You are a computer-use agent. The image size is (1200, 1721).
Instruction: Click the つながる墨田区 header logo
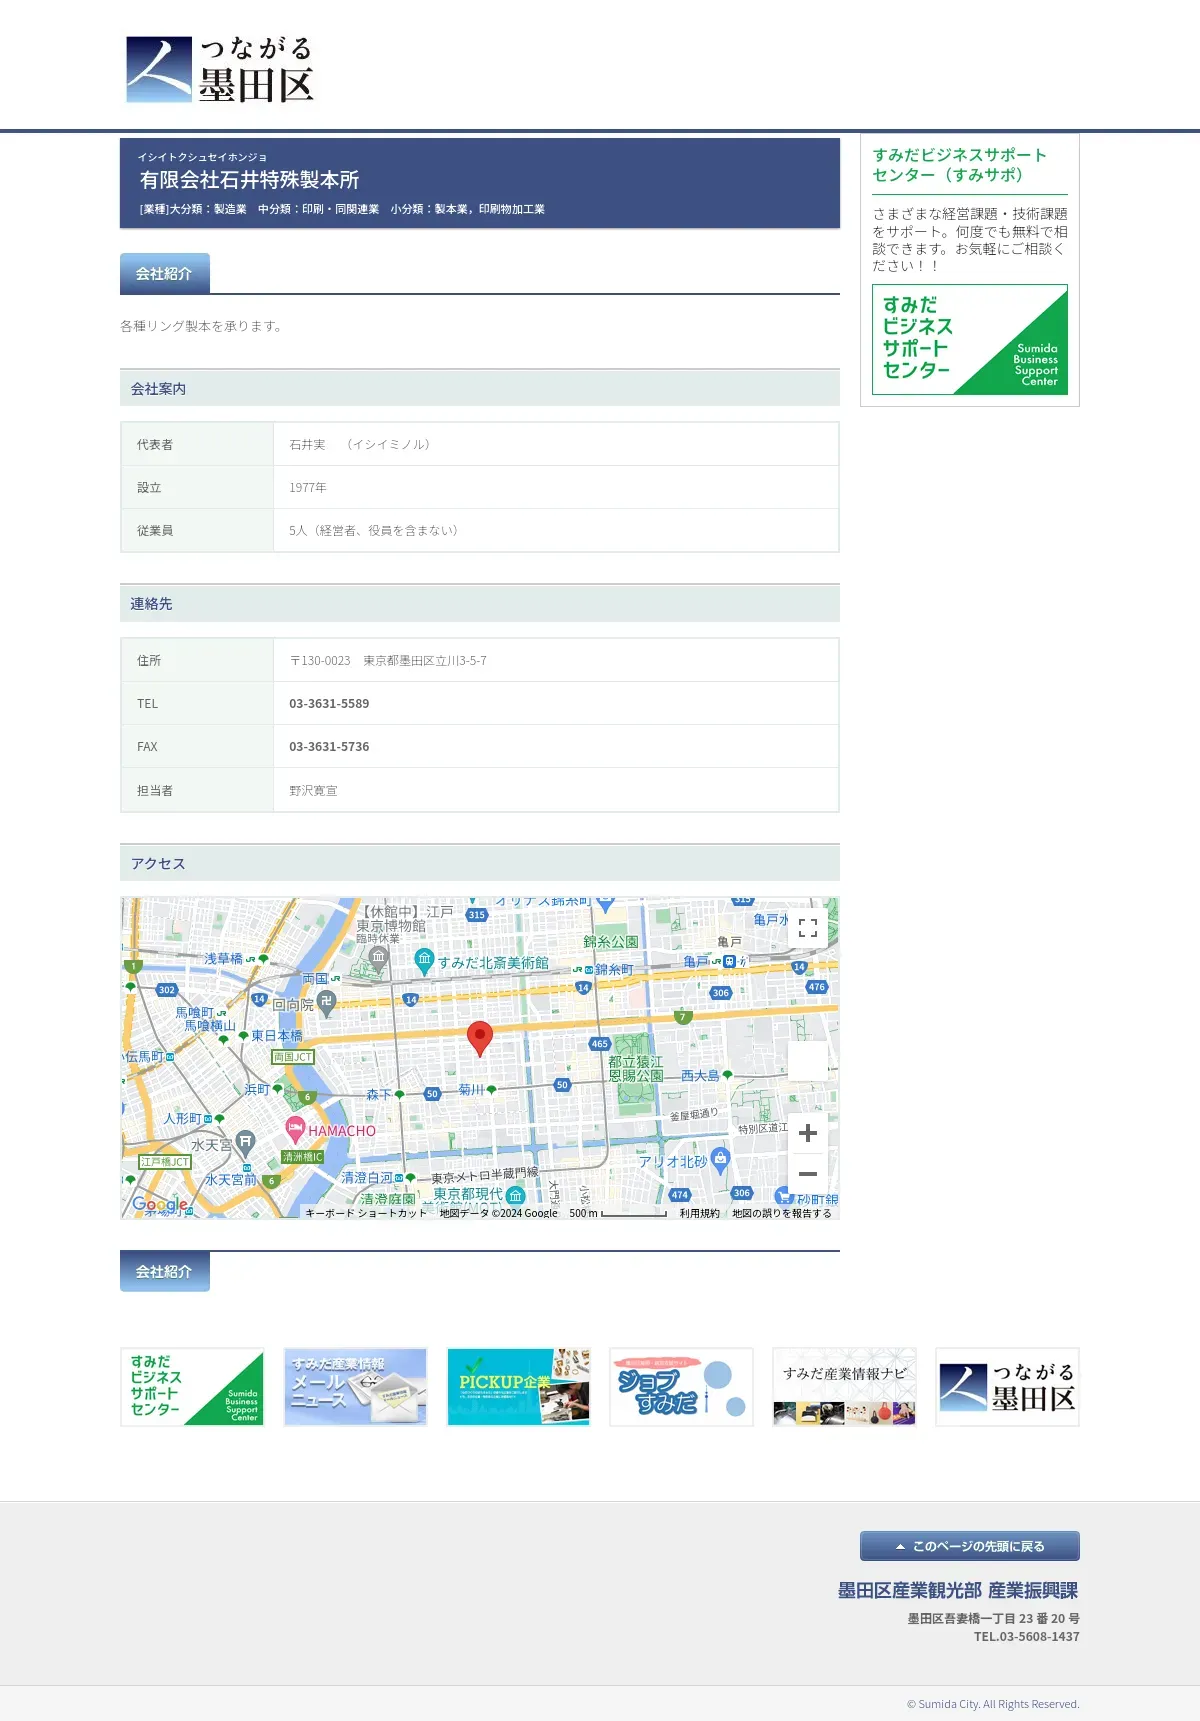[x=220, y=69]
